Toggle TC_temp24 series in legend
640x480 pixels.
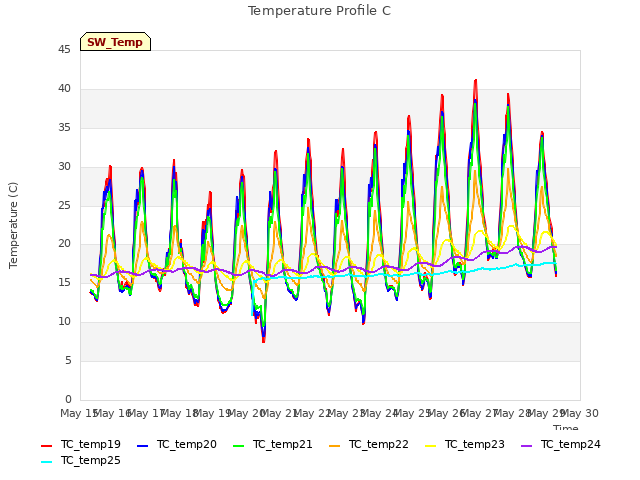pos(561,444)
